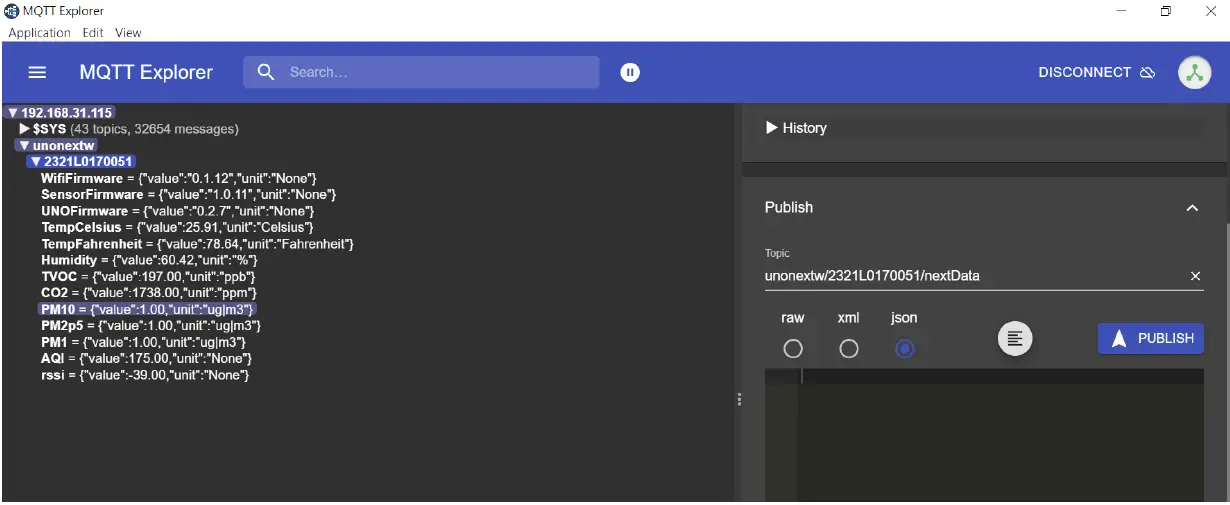Click the search magnifier icon

[x=265, y=72]
